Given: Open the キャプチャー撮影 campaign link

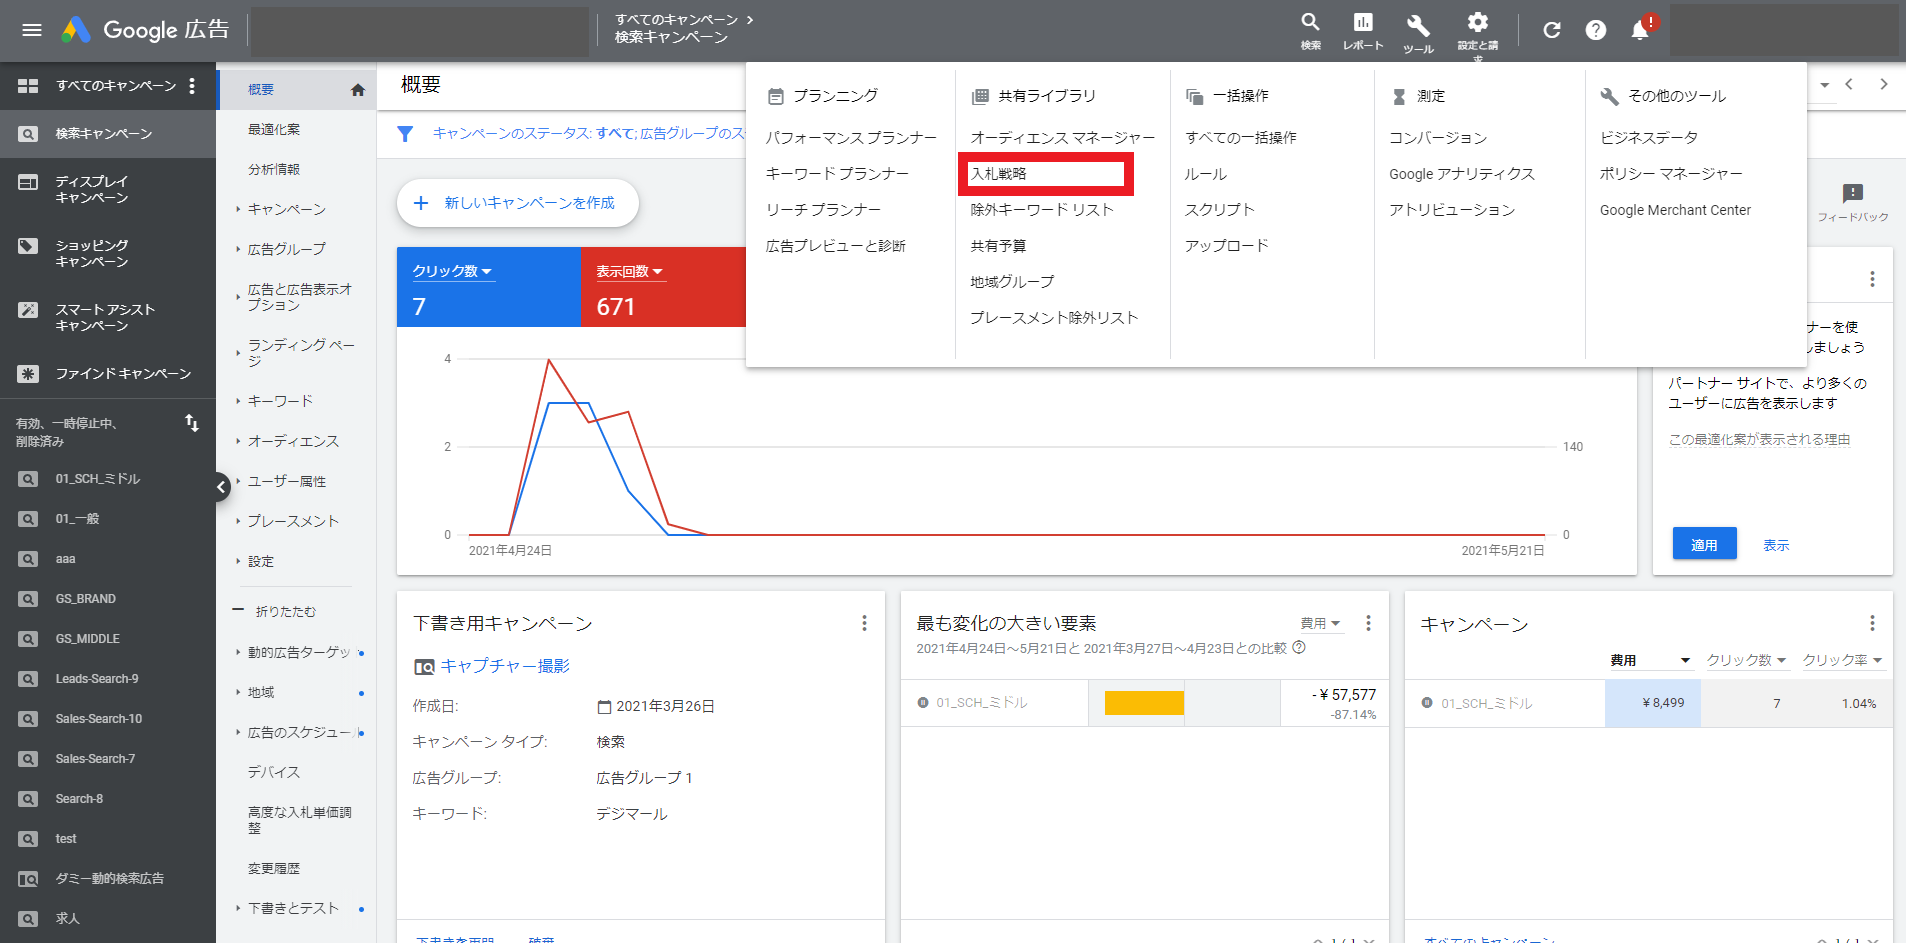Looking at the screenshot, I should tap(505, 666).
